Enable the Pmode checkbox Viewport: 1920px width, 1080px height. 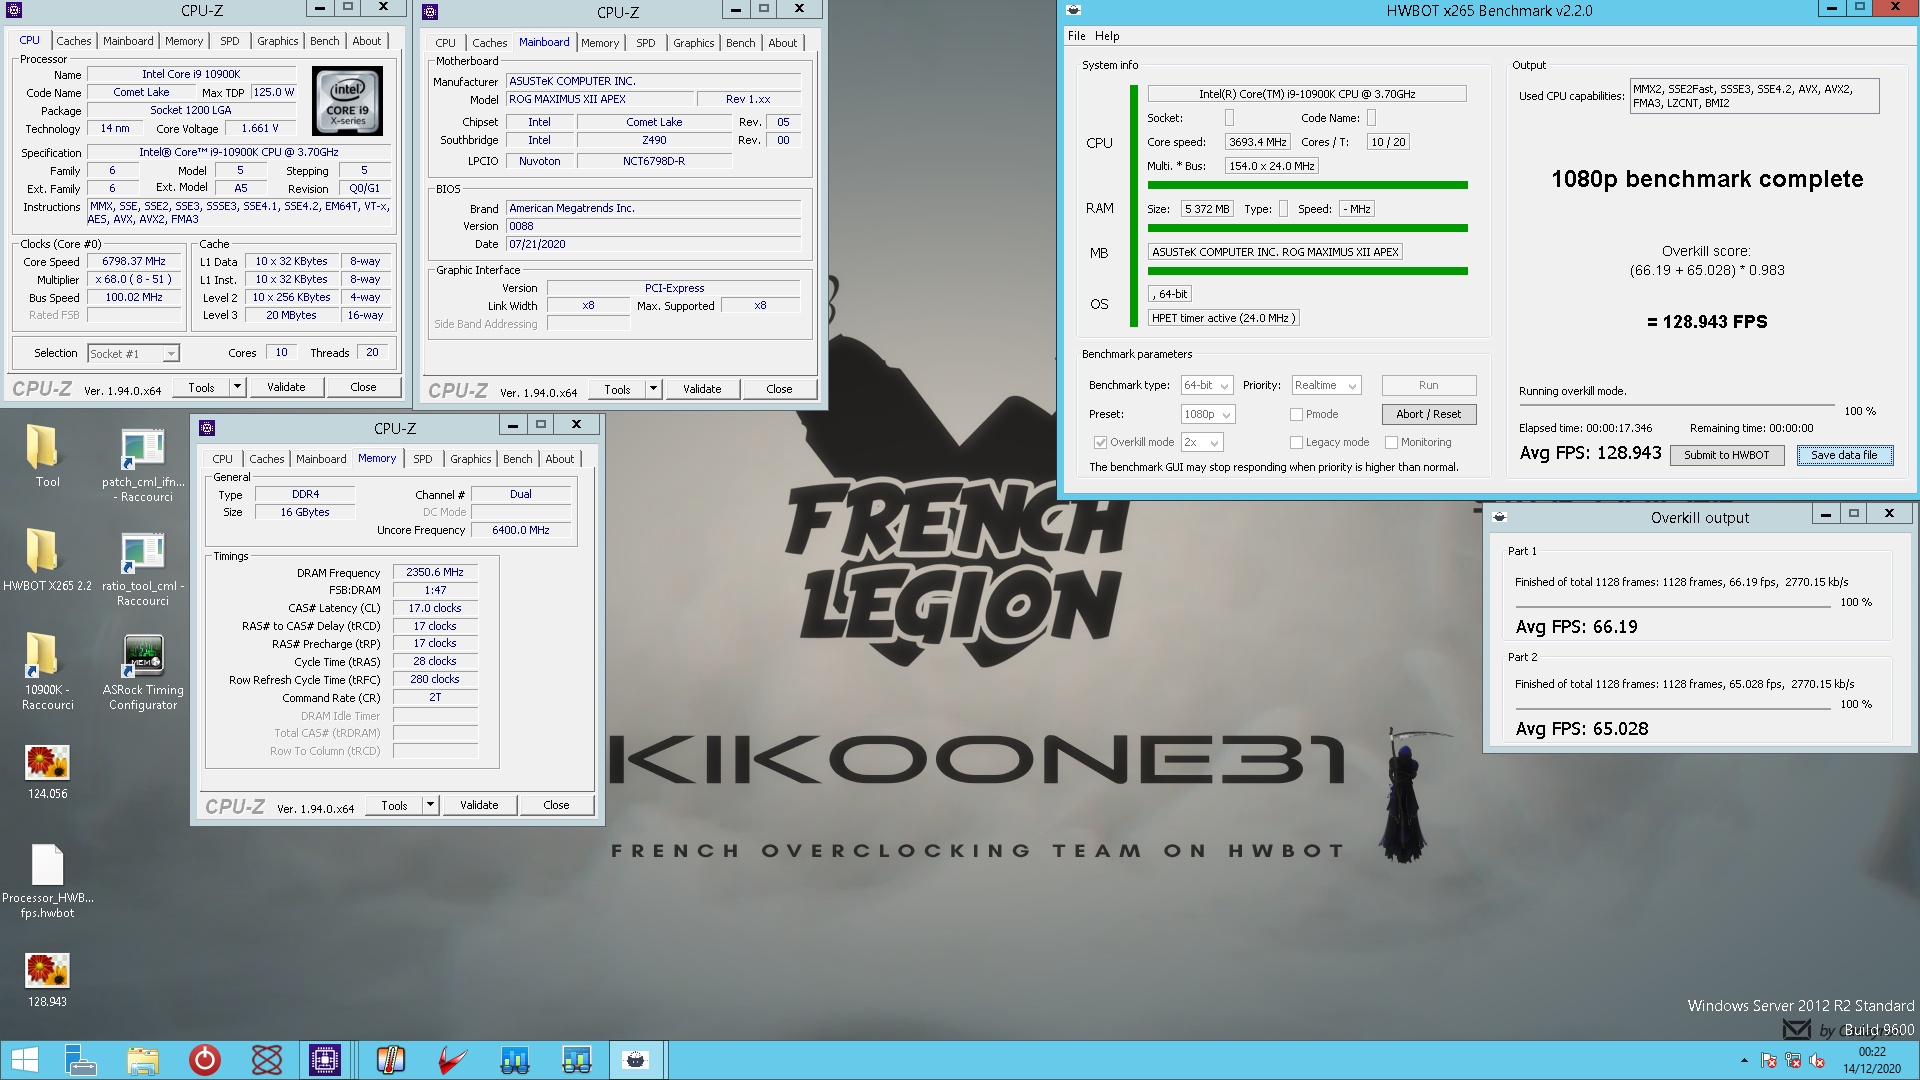[1296, 414]
